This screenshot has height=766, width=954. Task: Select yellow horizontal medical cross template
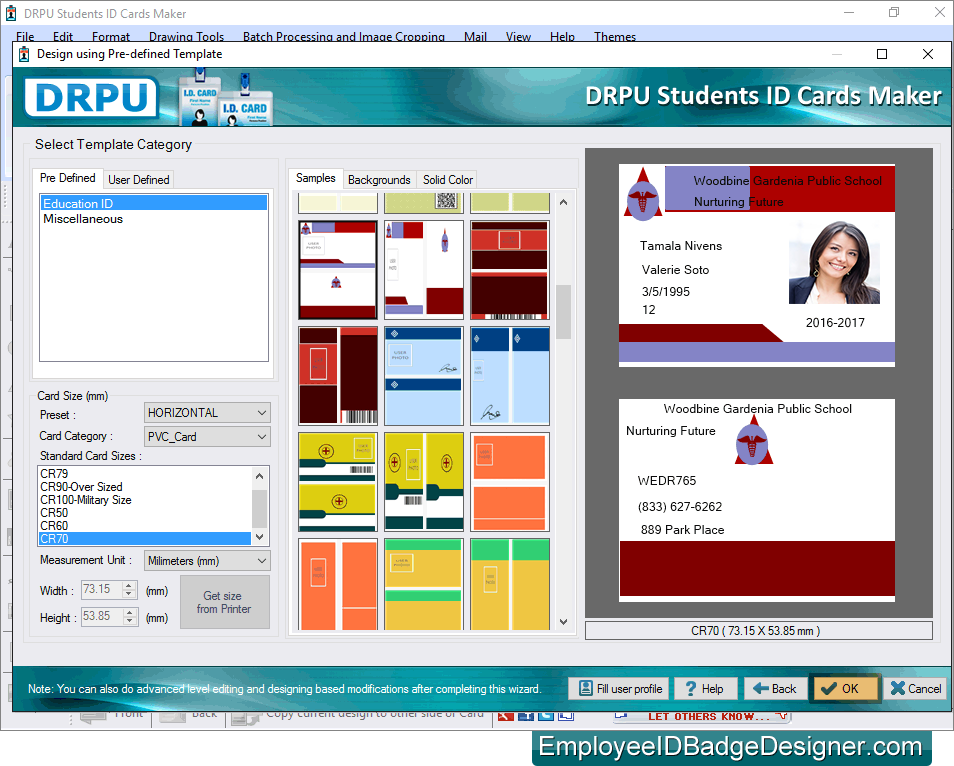coord(338,482)
